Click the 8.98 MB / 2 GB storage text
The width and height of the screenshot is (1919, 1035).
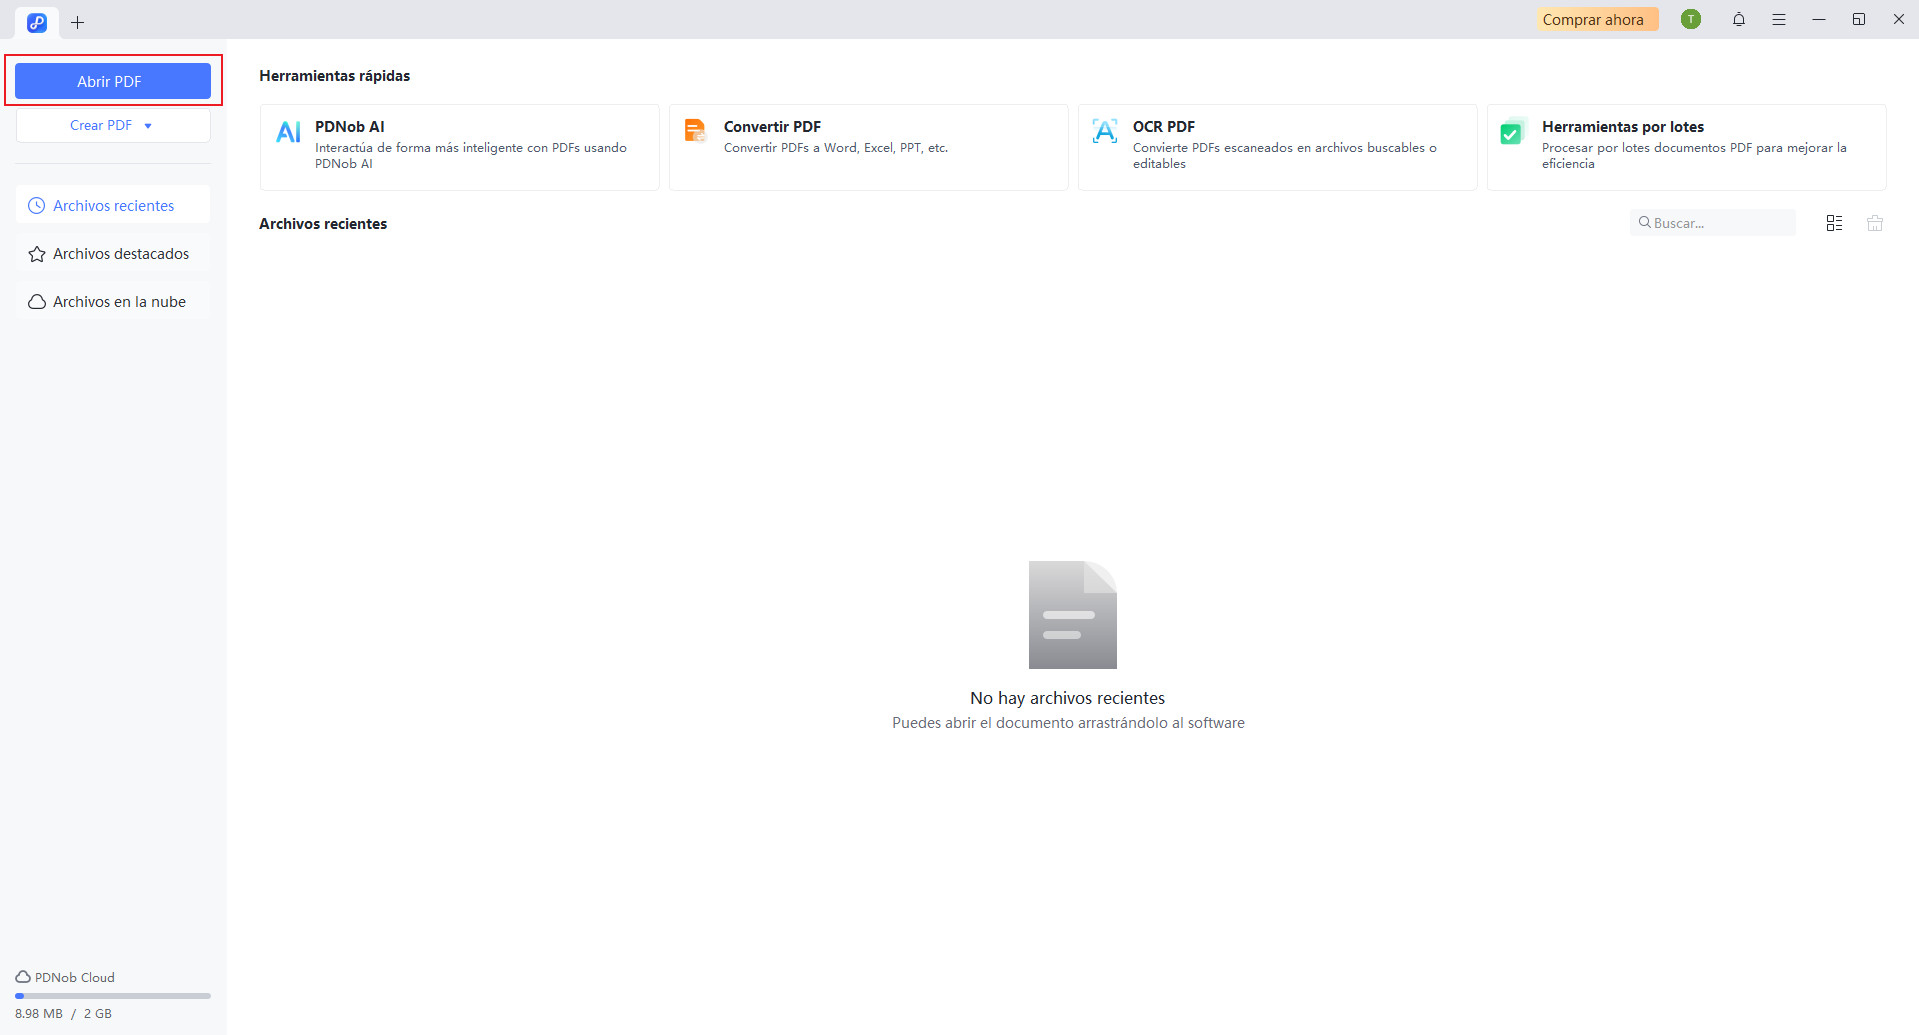63,1013
